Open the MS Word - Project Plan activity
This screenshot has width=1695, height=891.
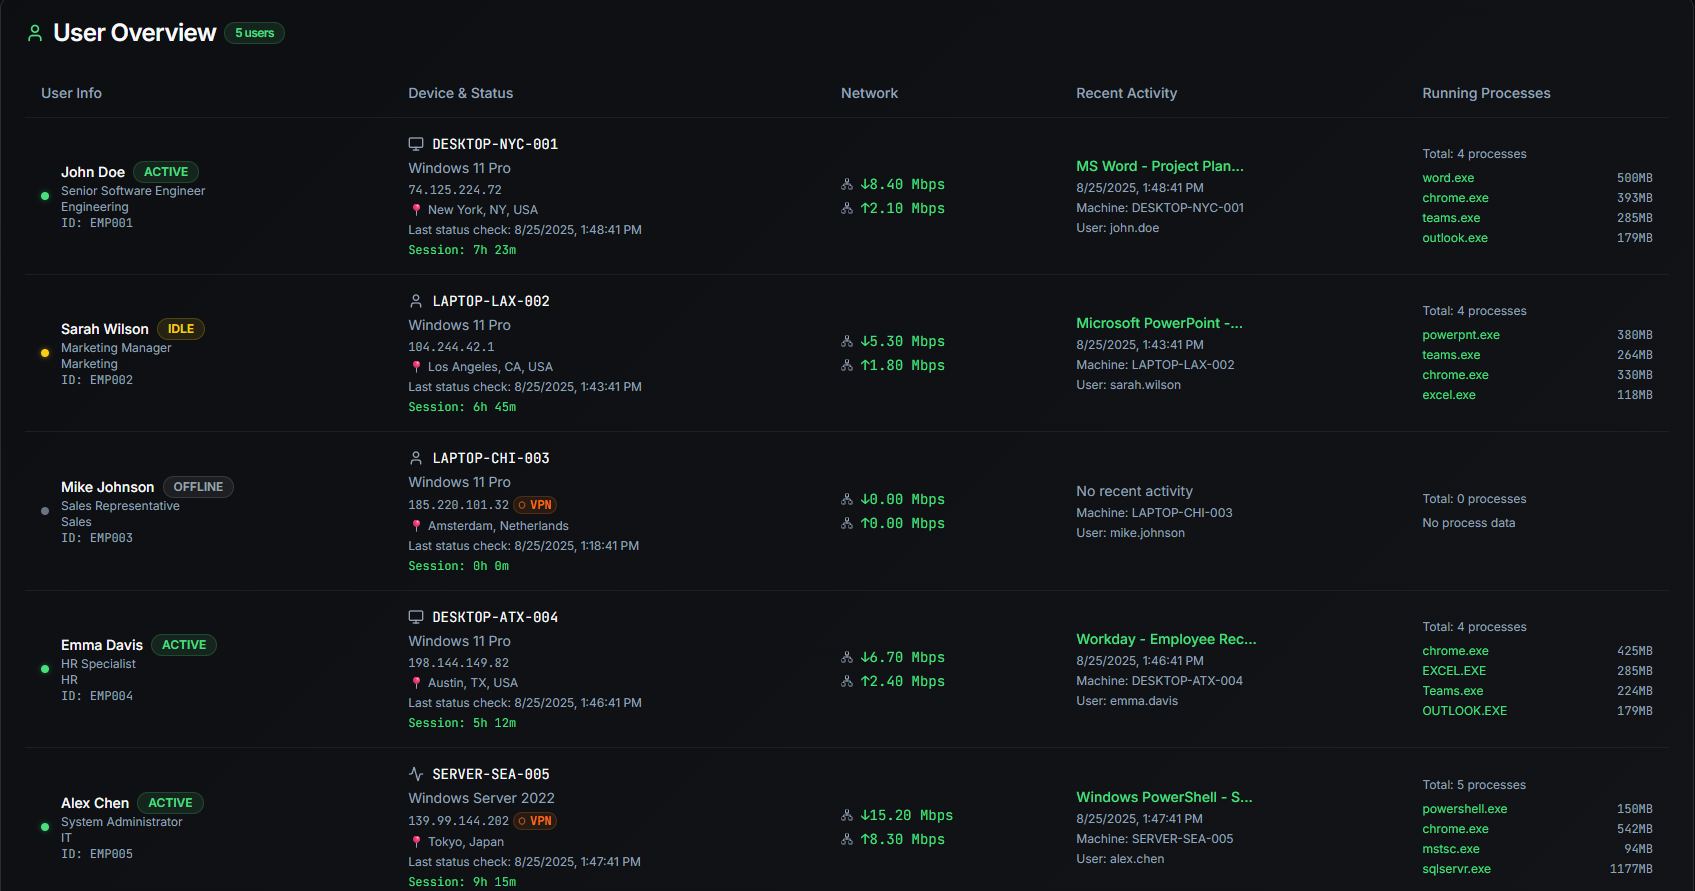(1159, 166)
